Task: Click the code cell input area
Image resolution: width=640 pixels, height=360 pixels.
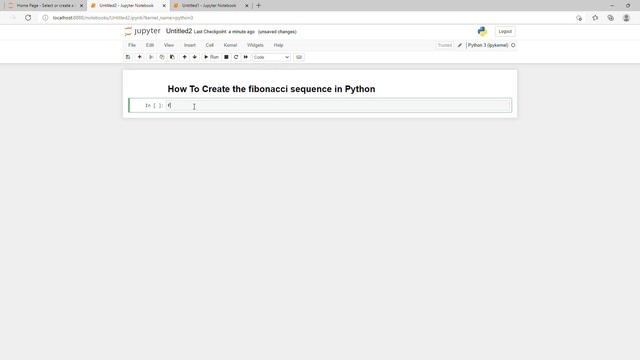Action: [338, 105]
